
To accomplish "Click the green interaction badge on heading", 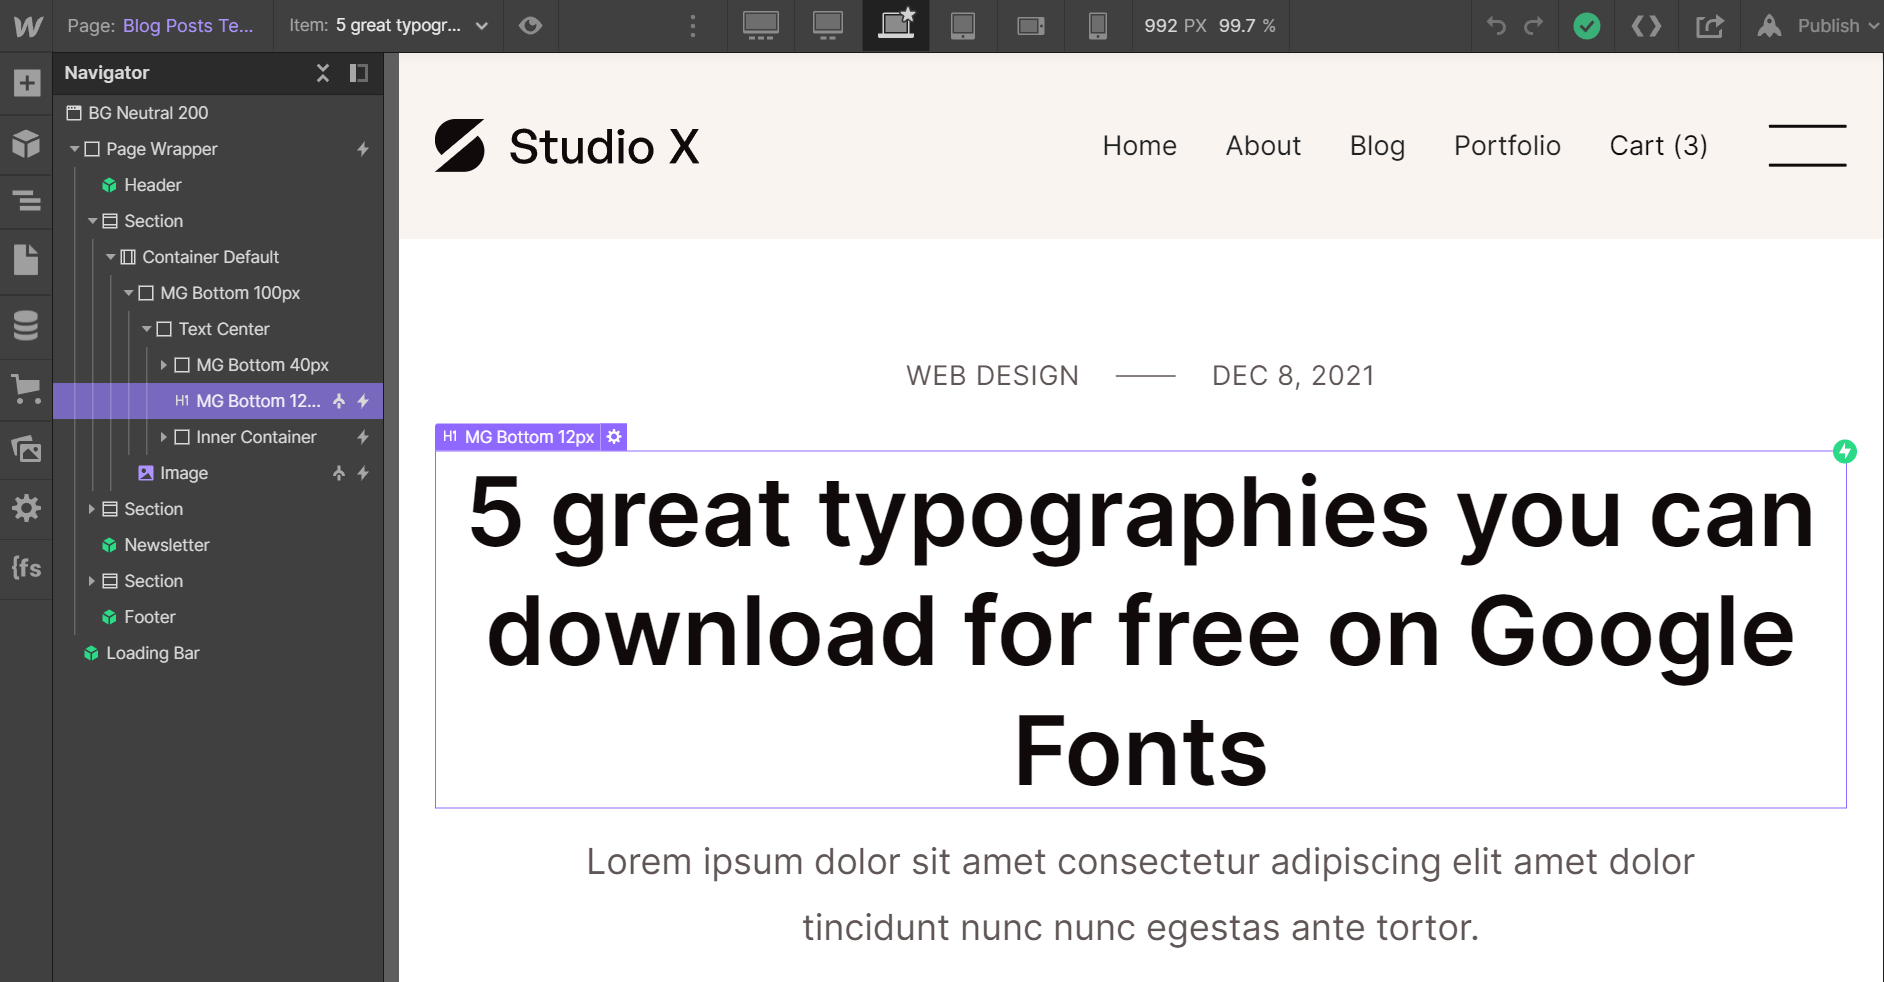I will click(1845, 451).
